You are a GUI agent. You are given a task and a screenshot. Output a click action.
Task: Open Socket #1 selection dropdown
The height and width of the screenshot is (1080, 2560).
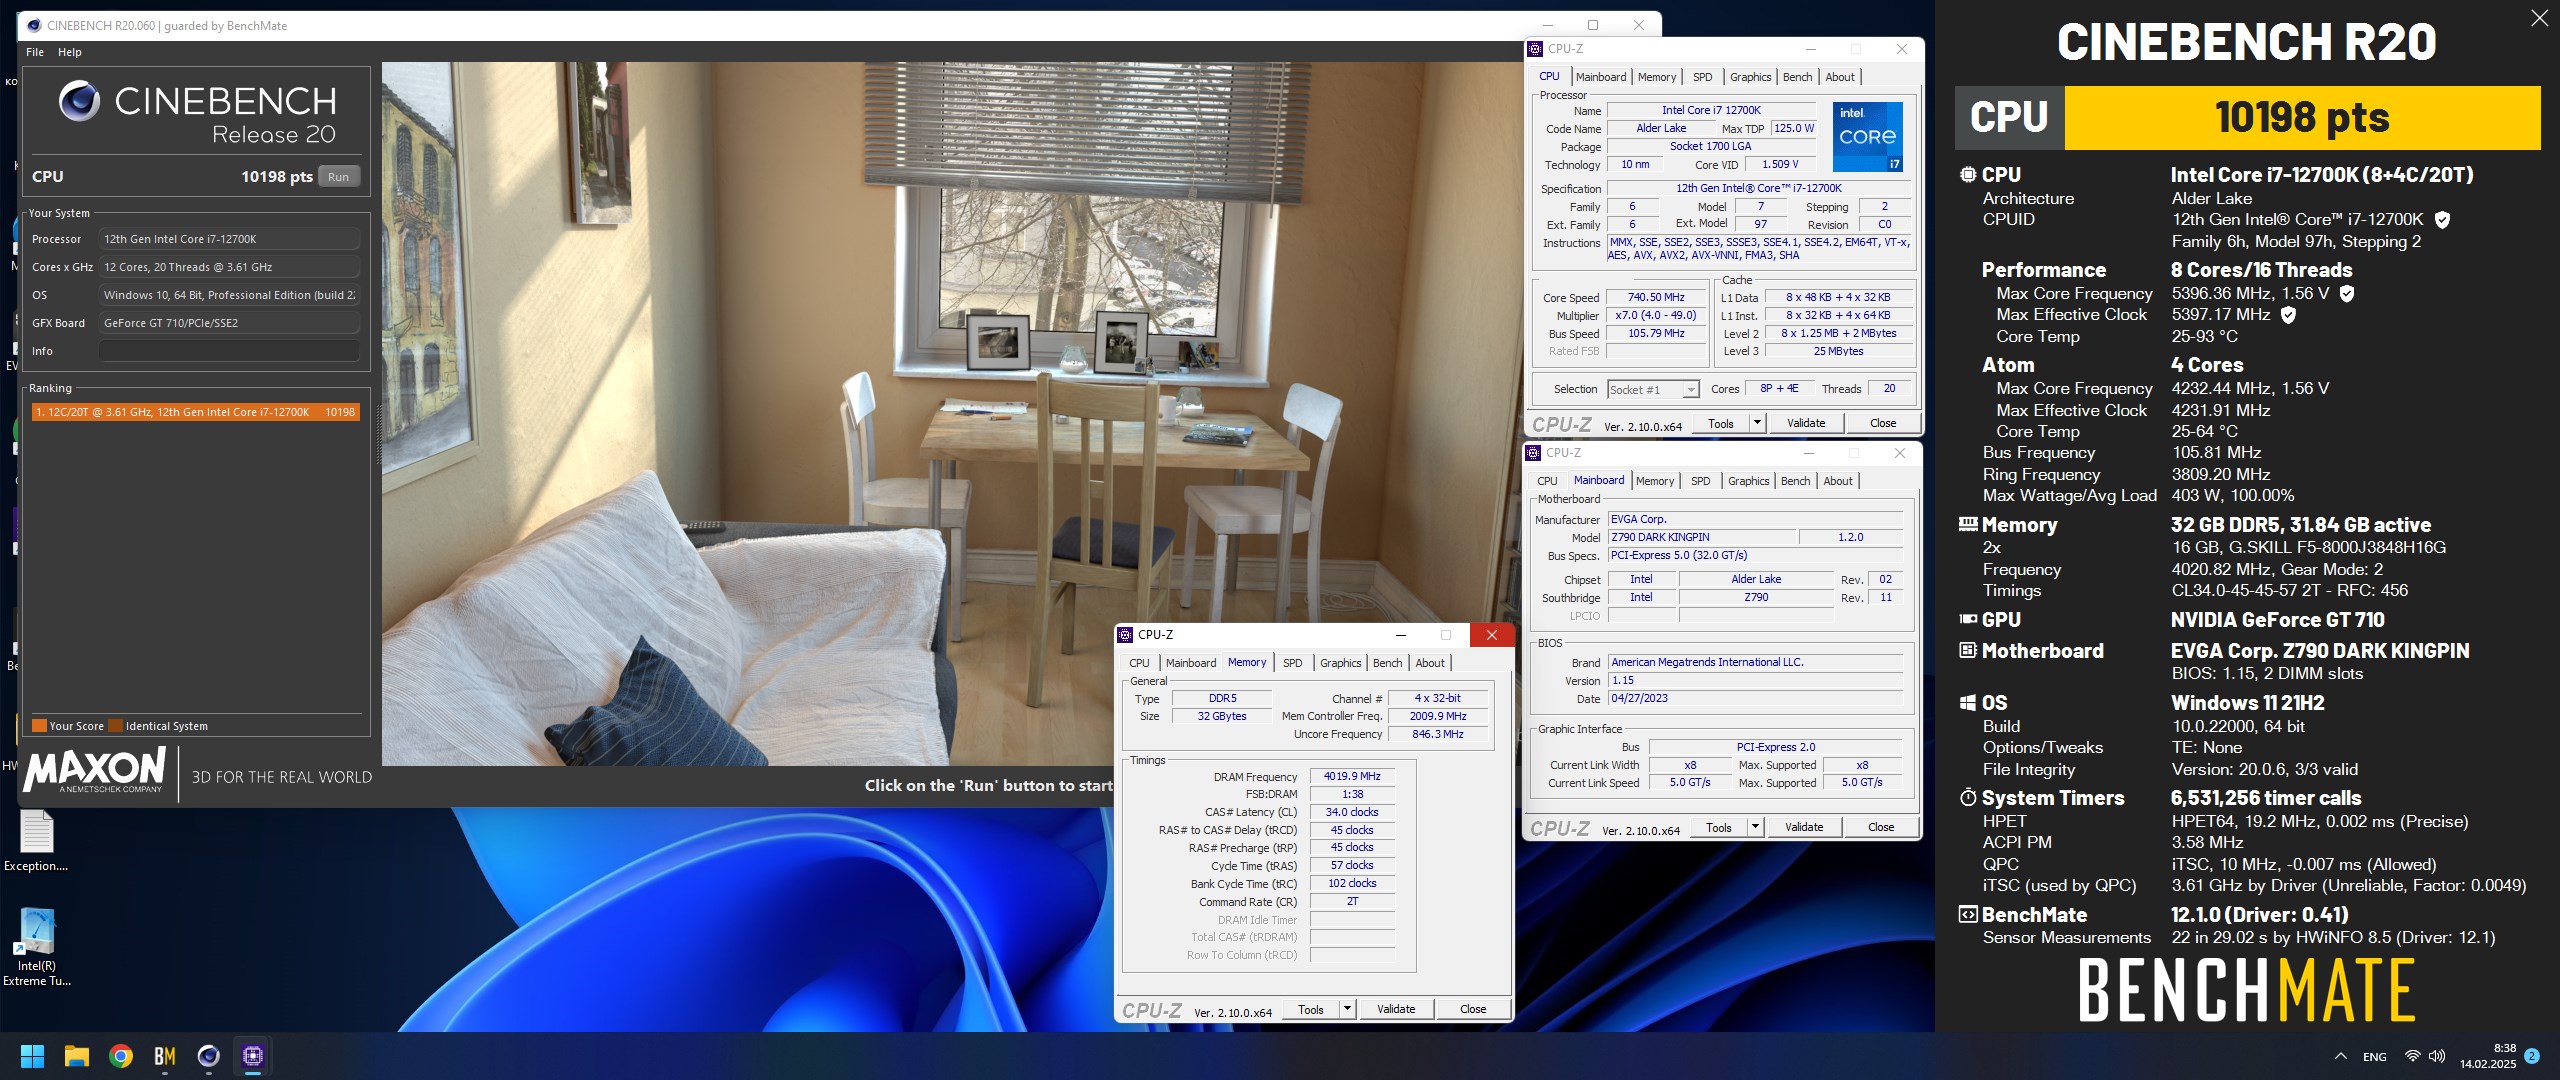pyautogui.click(x=1653, y=390)
